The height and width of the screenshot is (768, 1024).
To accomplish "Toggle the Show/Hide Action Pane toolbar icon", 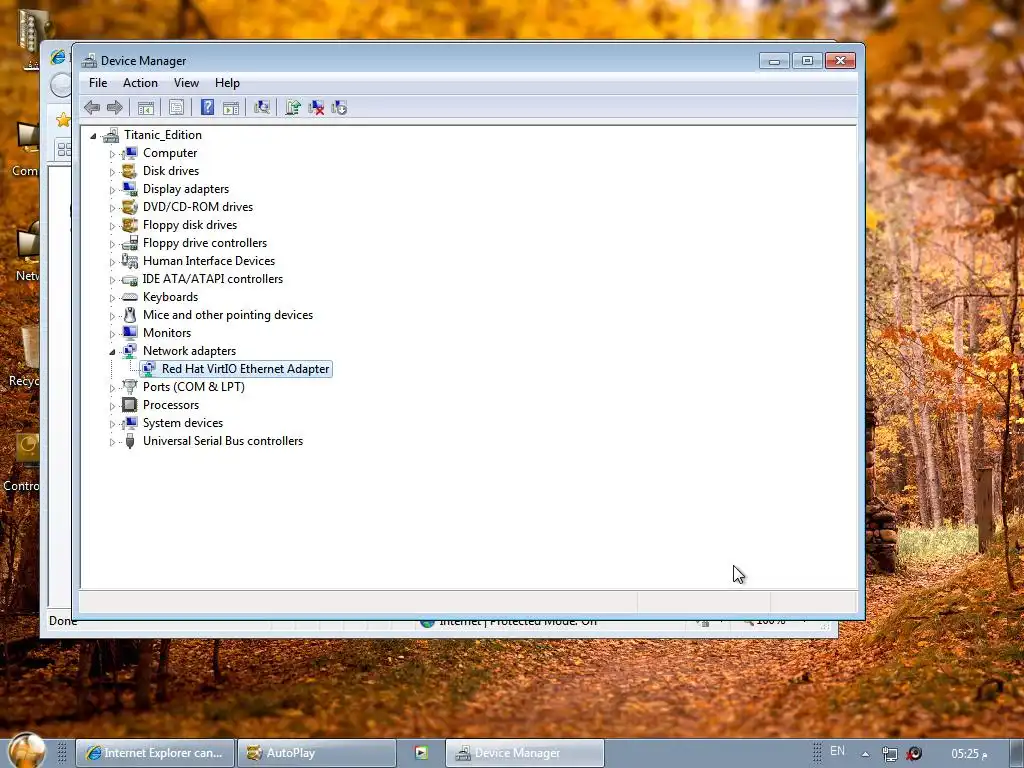I will pos(231,107).
